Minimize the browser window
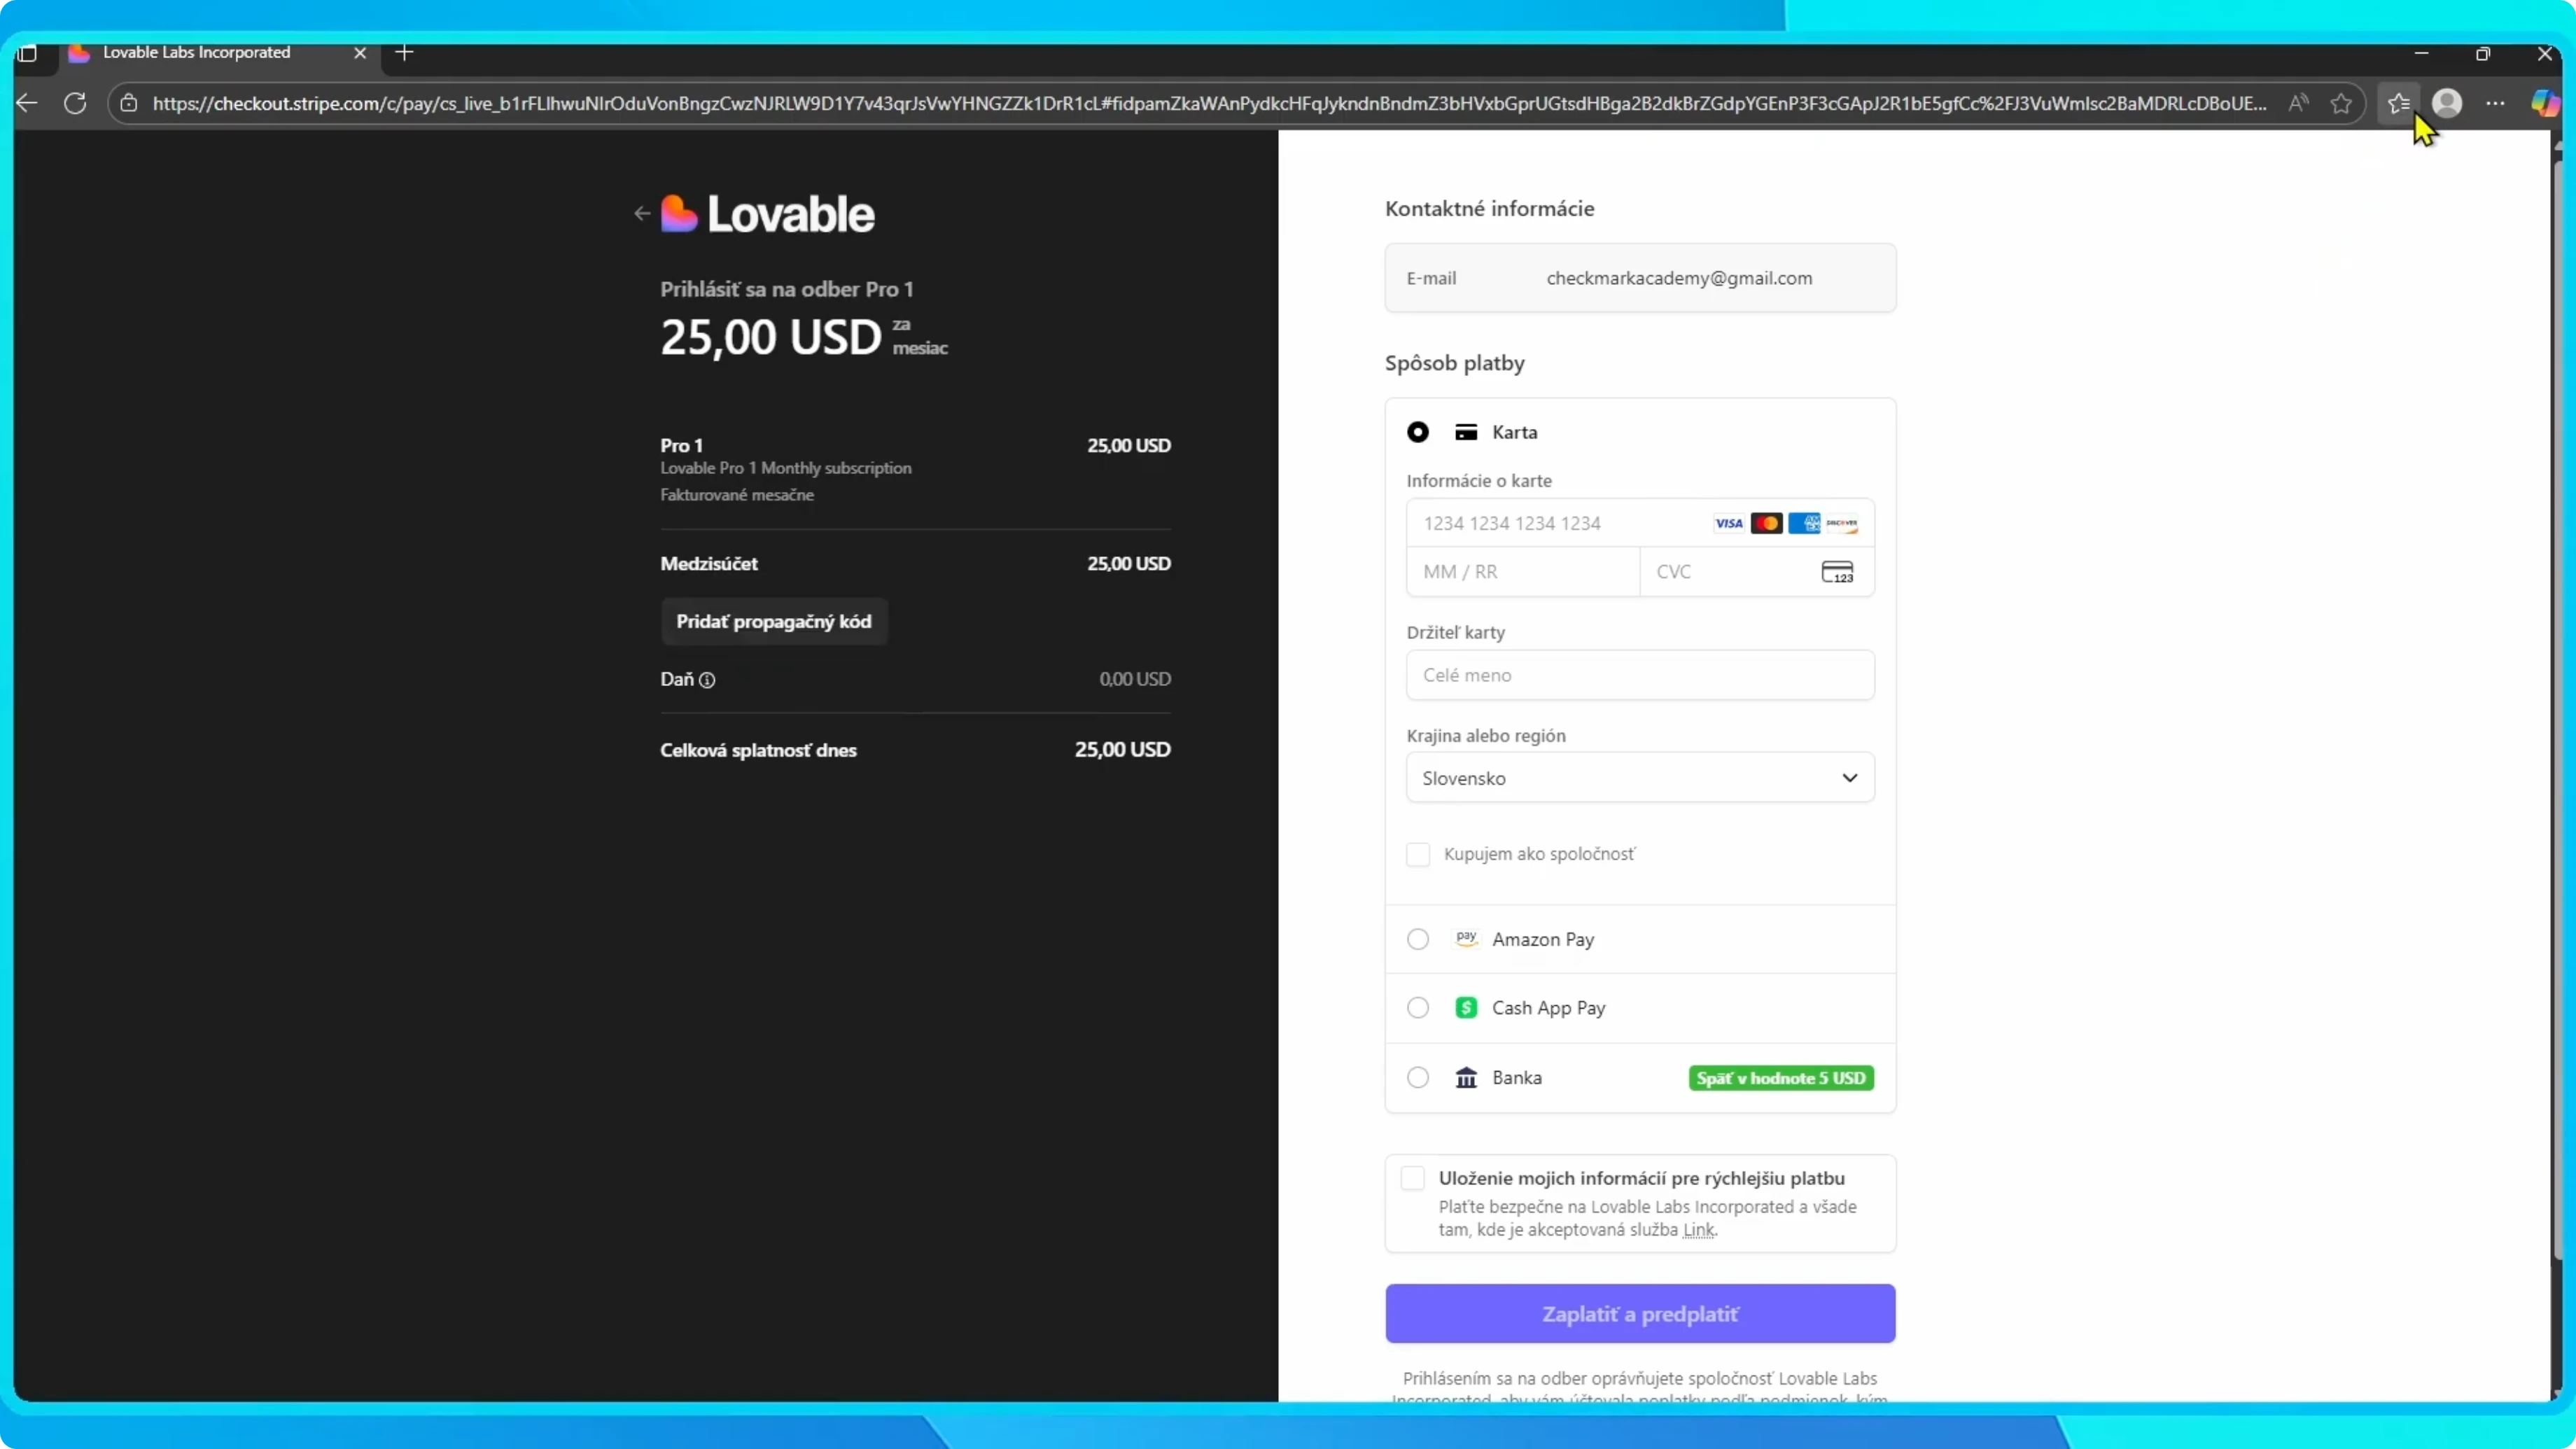 pyautogui.click(x=2421, y=53)
